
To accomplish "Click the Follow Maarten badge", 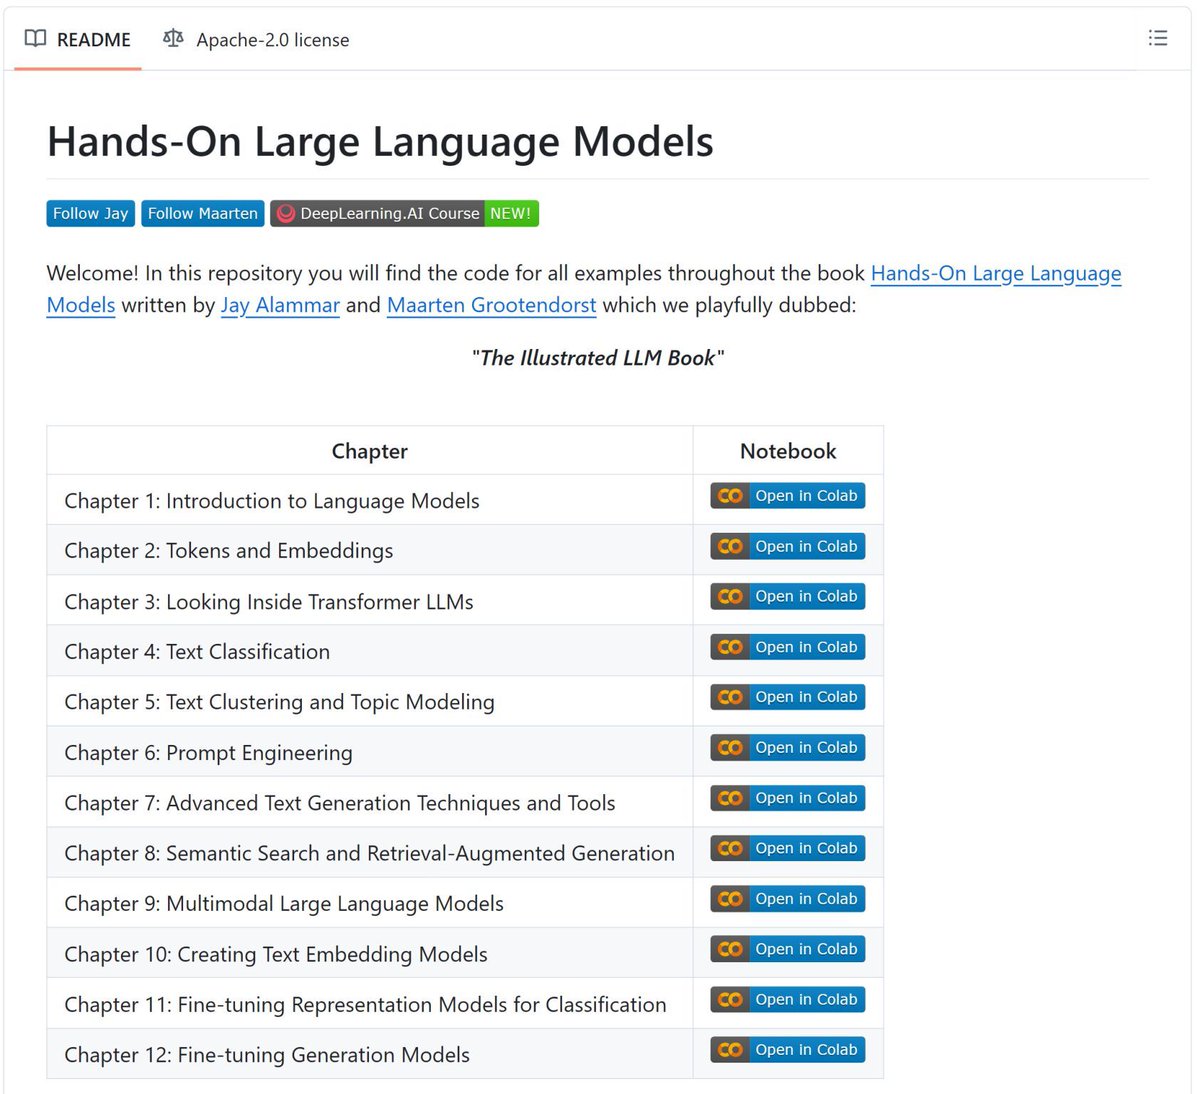I will point(202,213).
